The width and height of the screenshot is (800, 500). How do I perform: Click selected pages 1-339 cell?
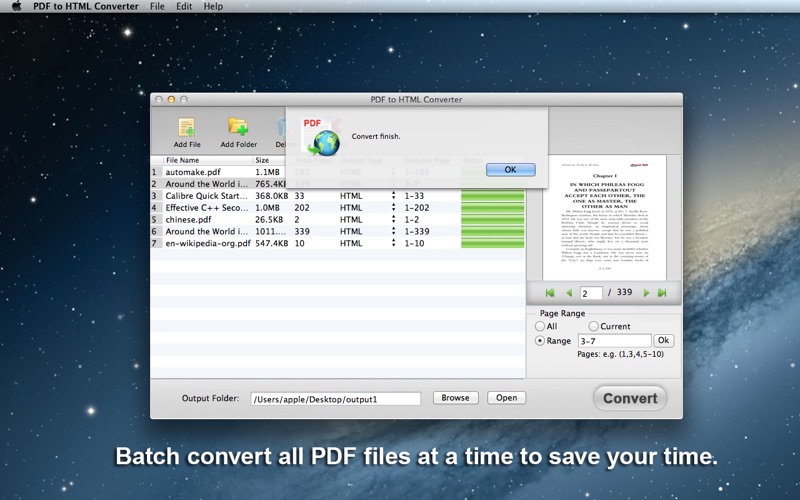click(x=417, y=231)
